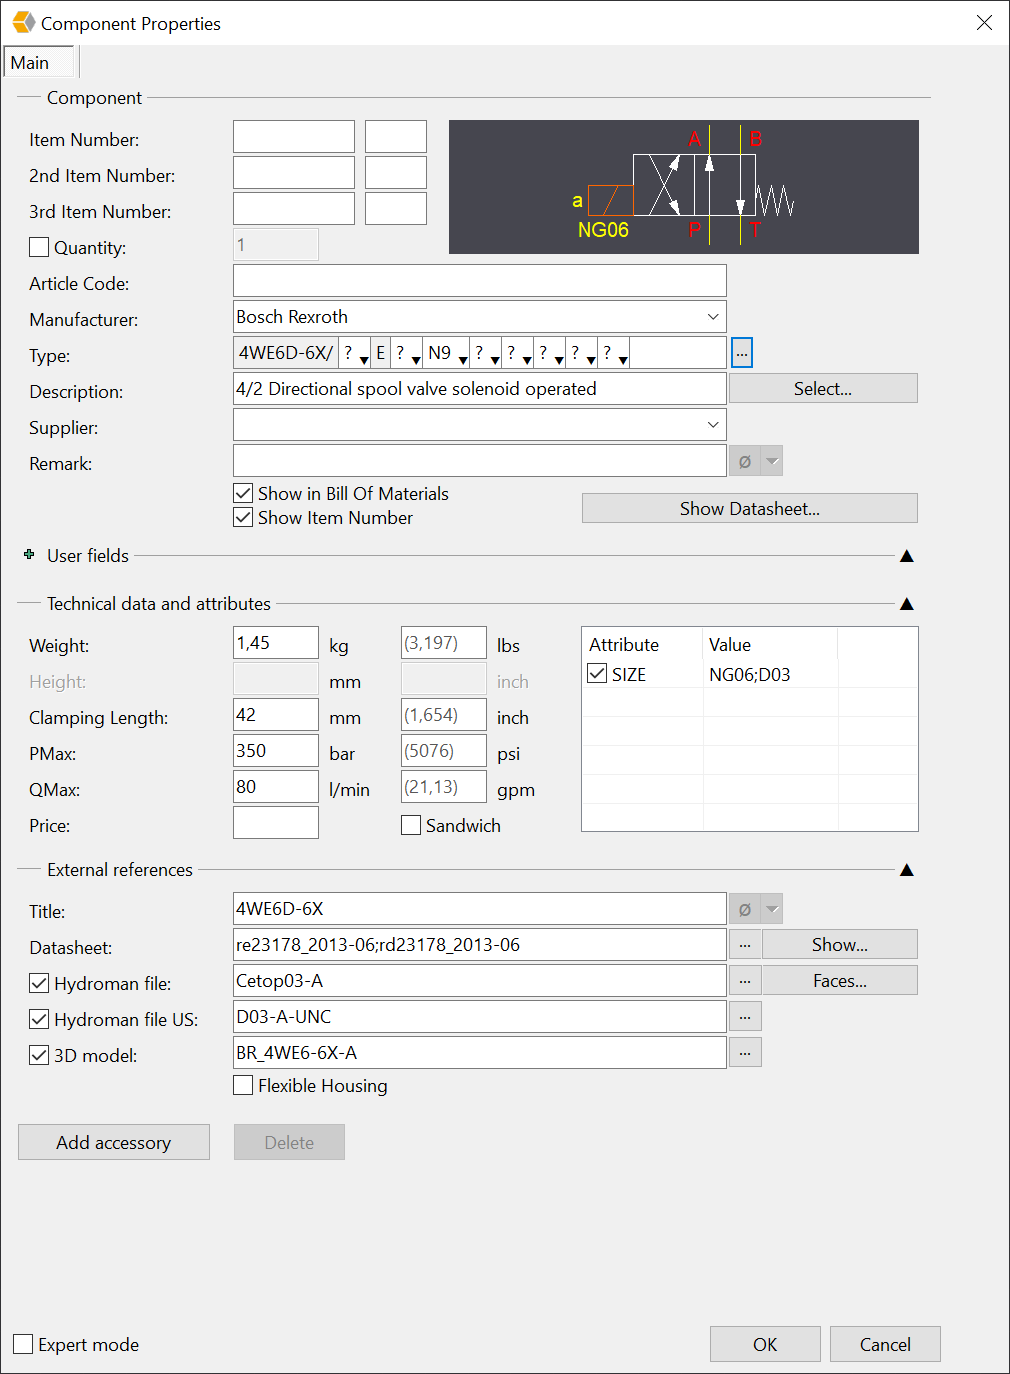Click the valve symbol preview image
Screen dimensions: 1010x1374
684,187
